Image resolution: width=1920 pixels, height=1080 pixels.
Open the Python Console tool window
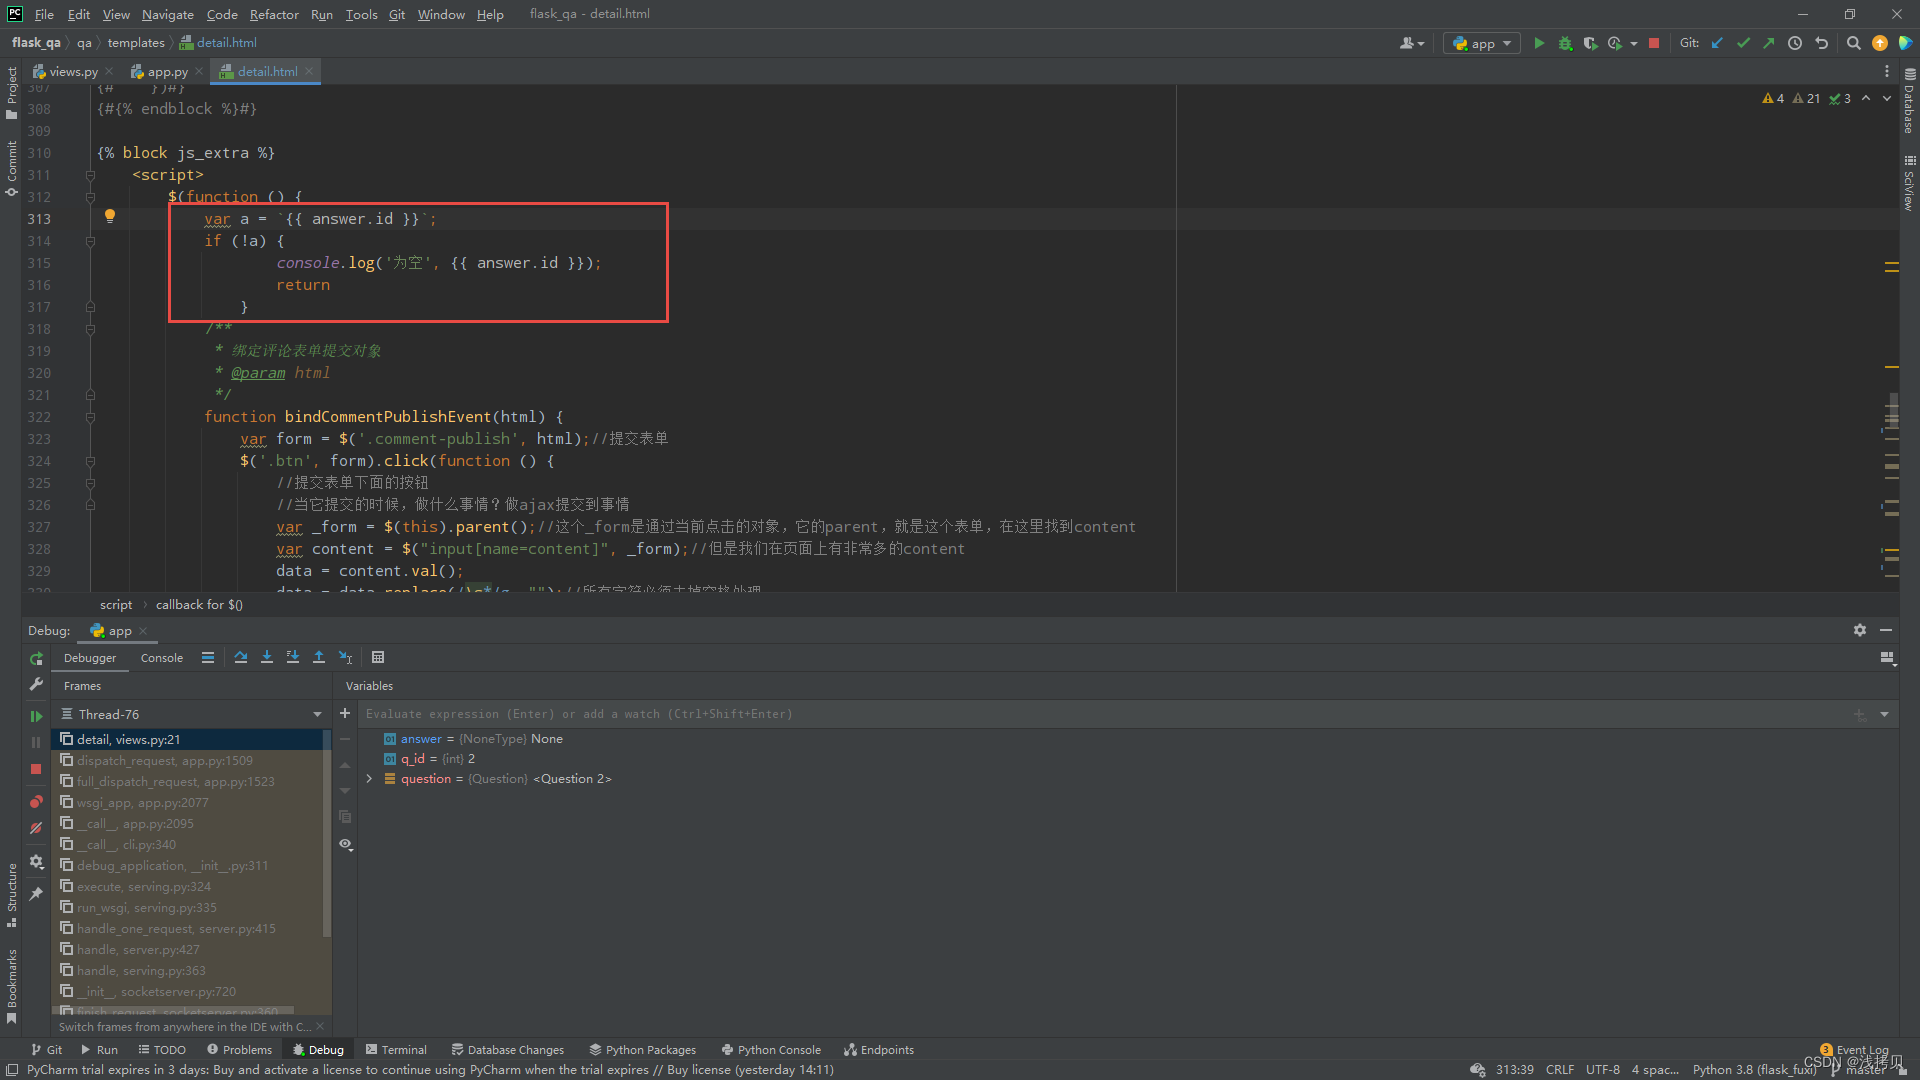click(771, 1050)
